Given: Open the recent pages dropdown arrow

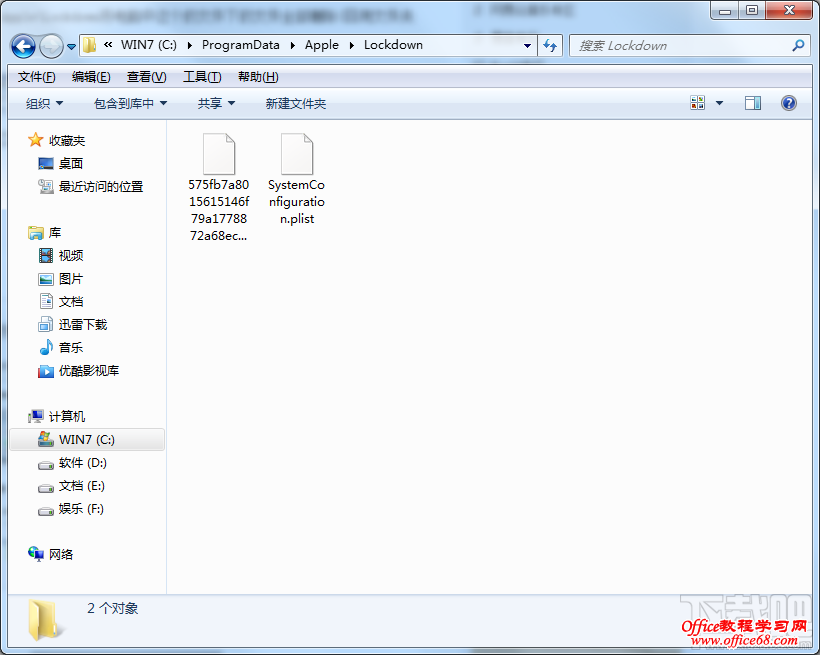Looking at the screenshot, I should pos(72,47).
